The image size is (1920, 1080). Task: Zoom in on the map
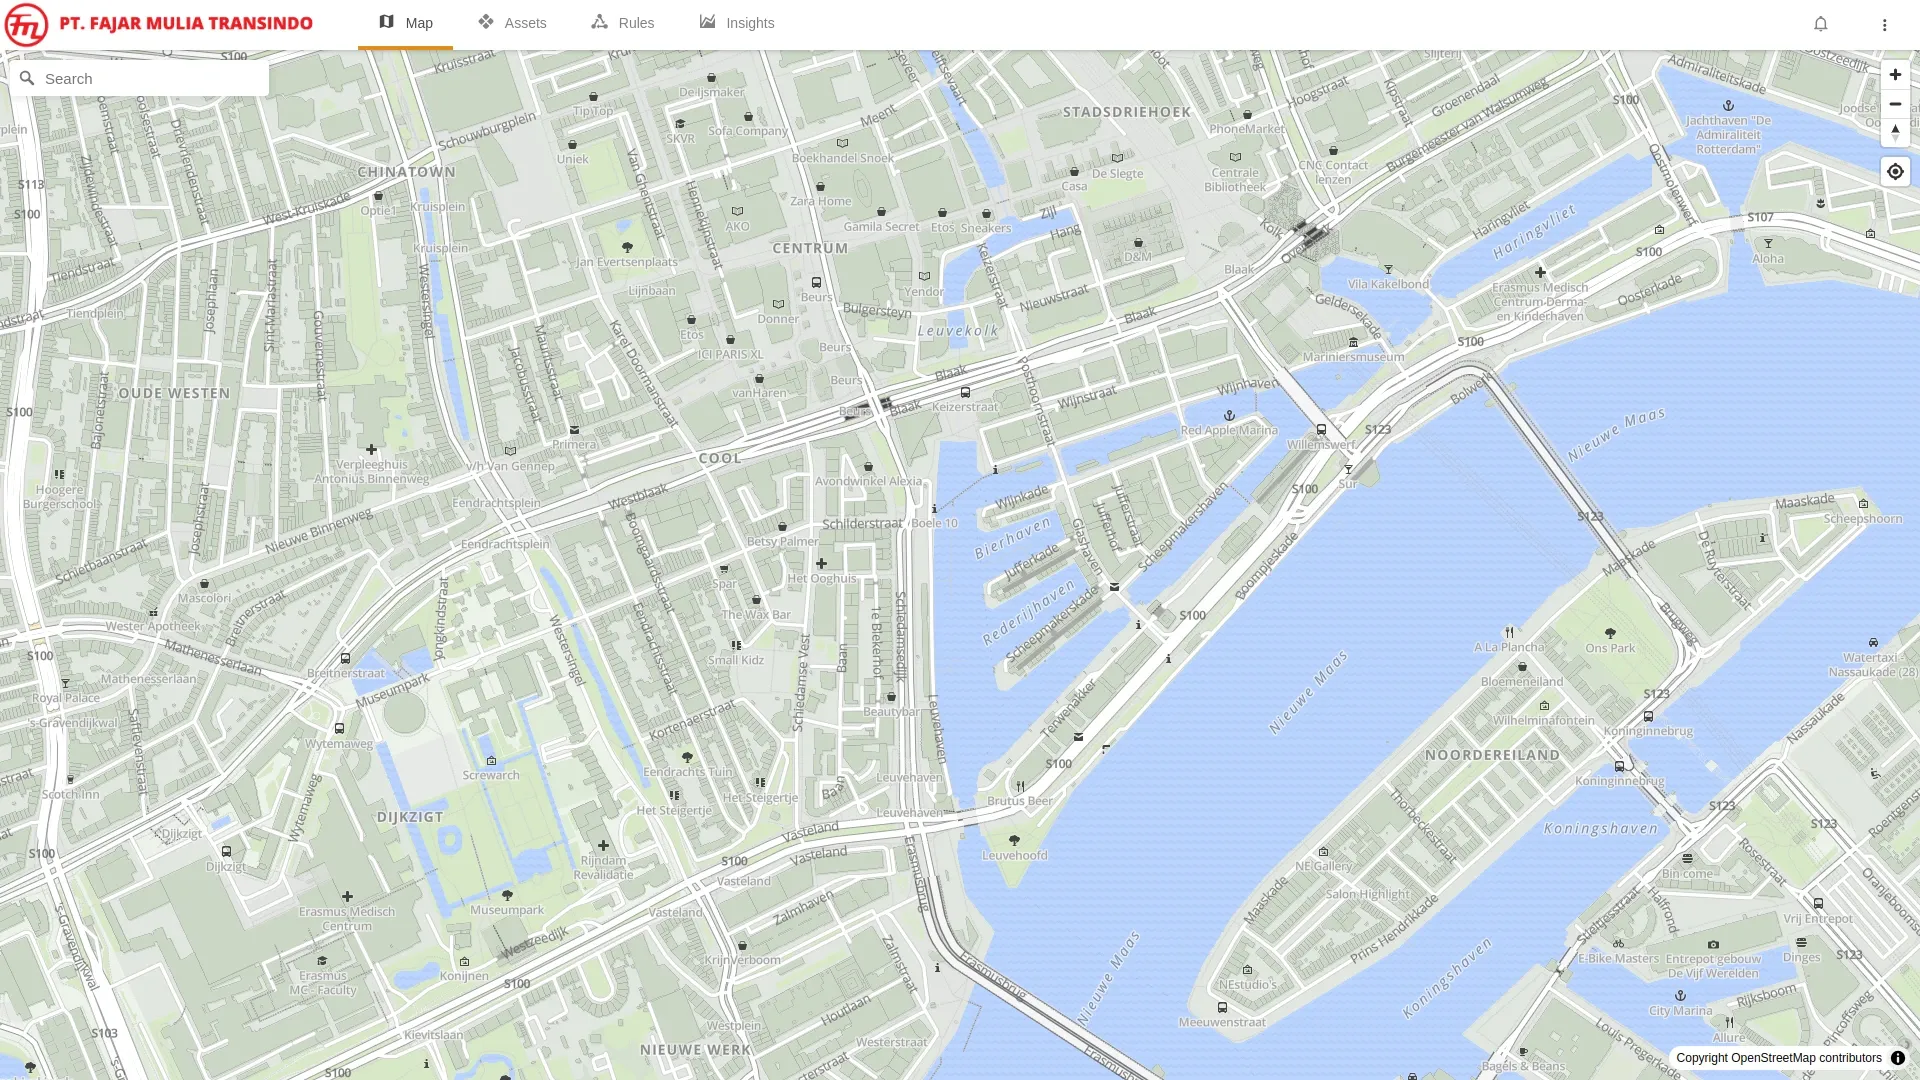click(1895, 75)
